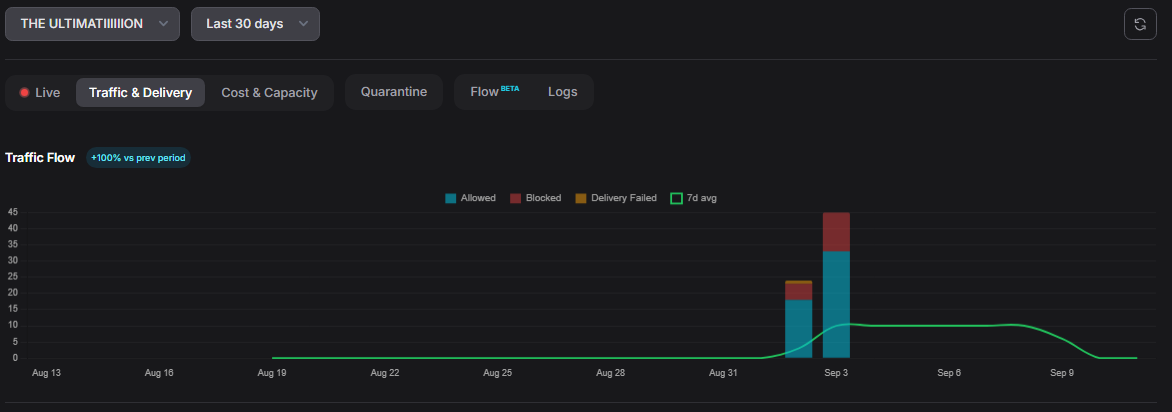
Task: Toggle the Blocked legend series
Action: (535, 198)
